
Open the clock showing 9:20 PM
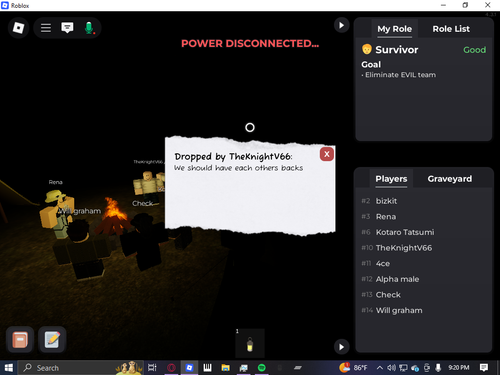click(x=458, y=368)
